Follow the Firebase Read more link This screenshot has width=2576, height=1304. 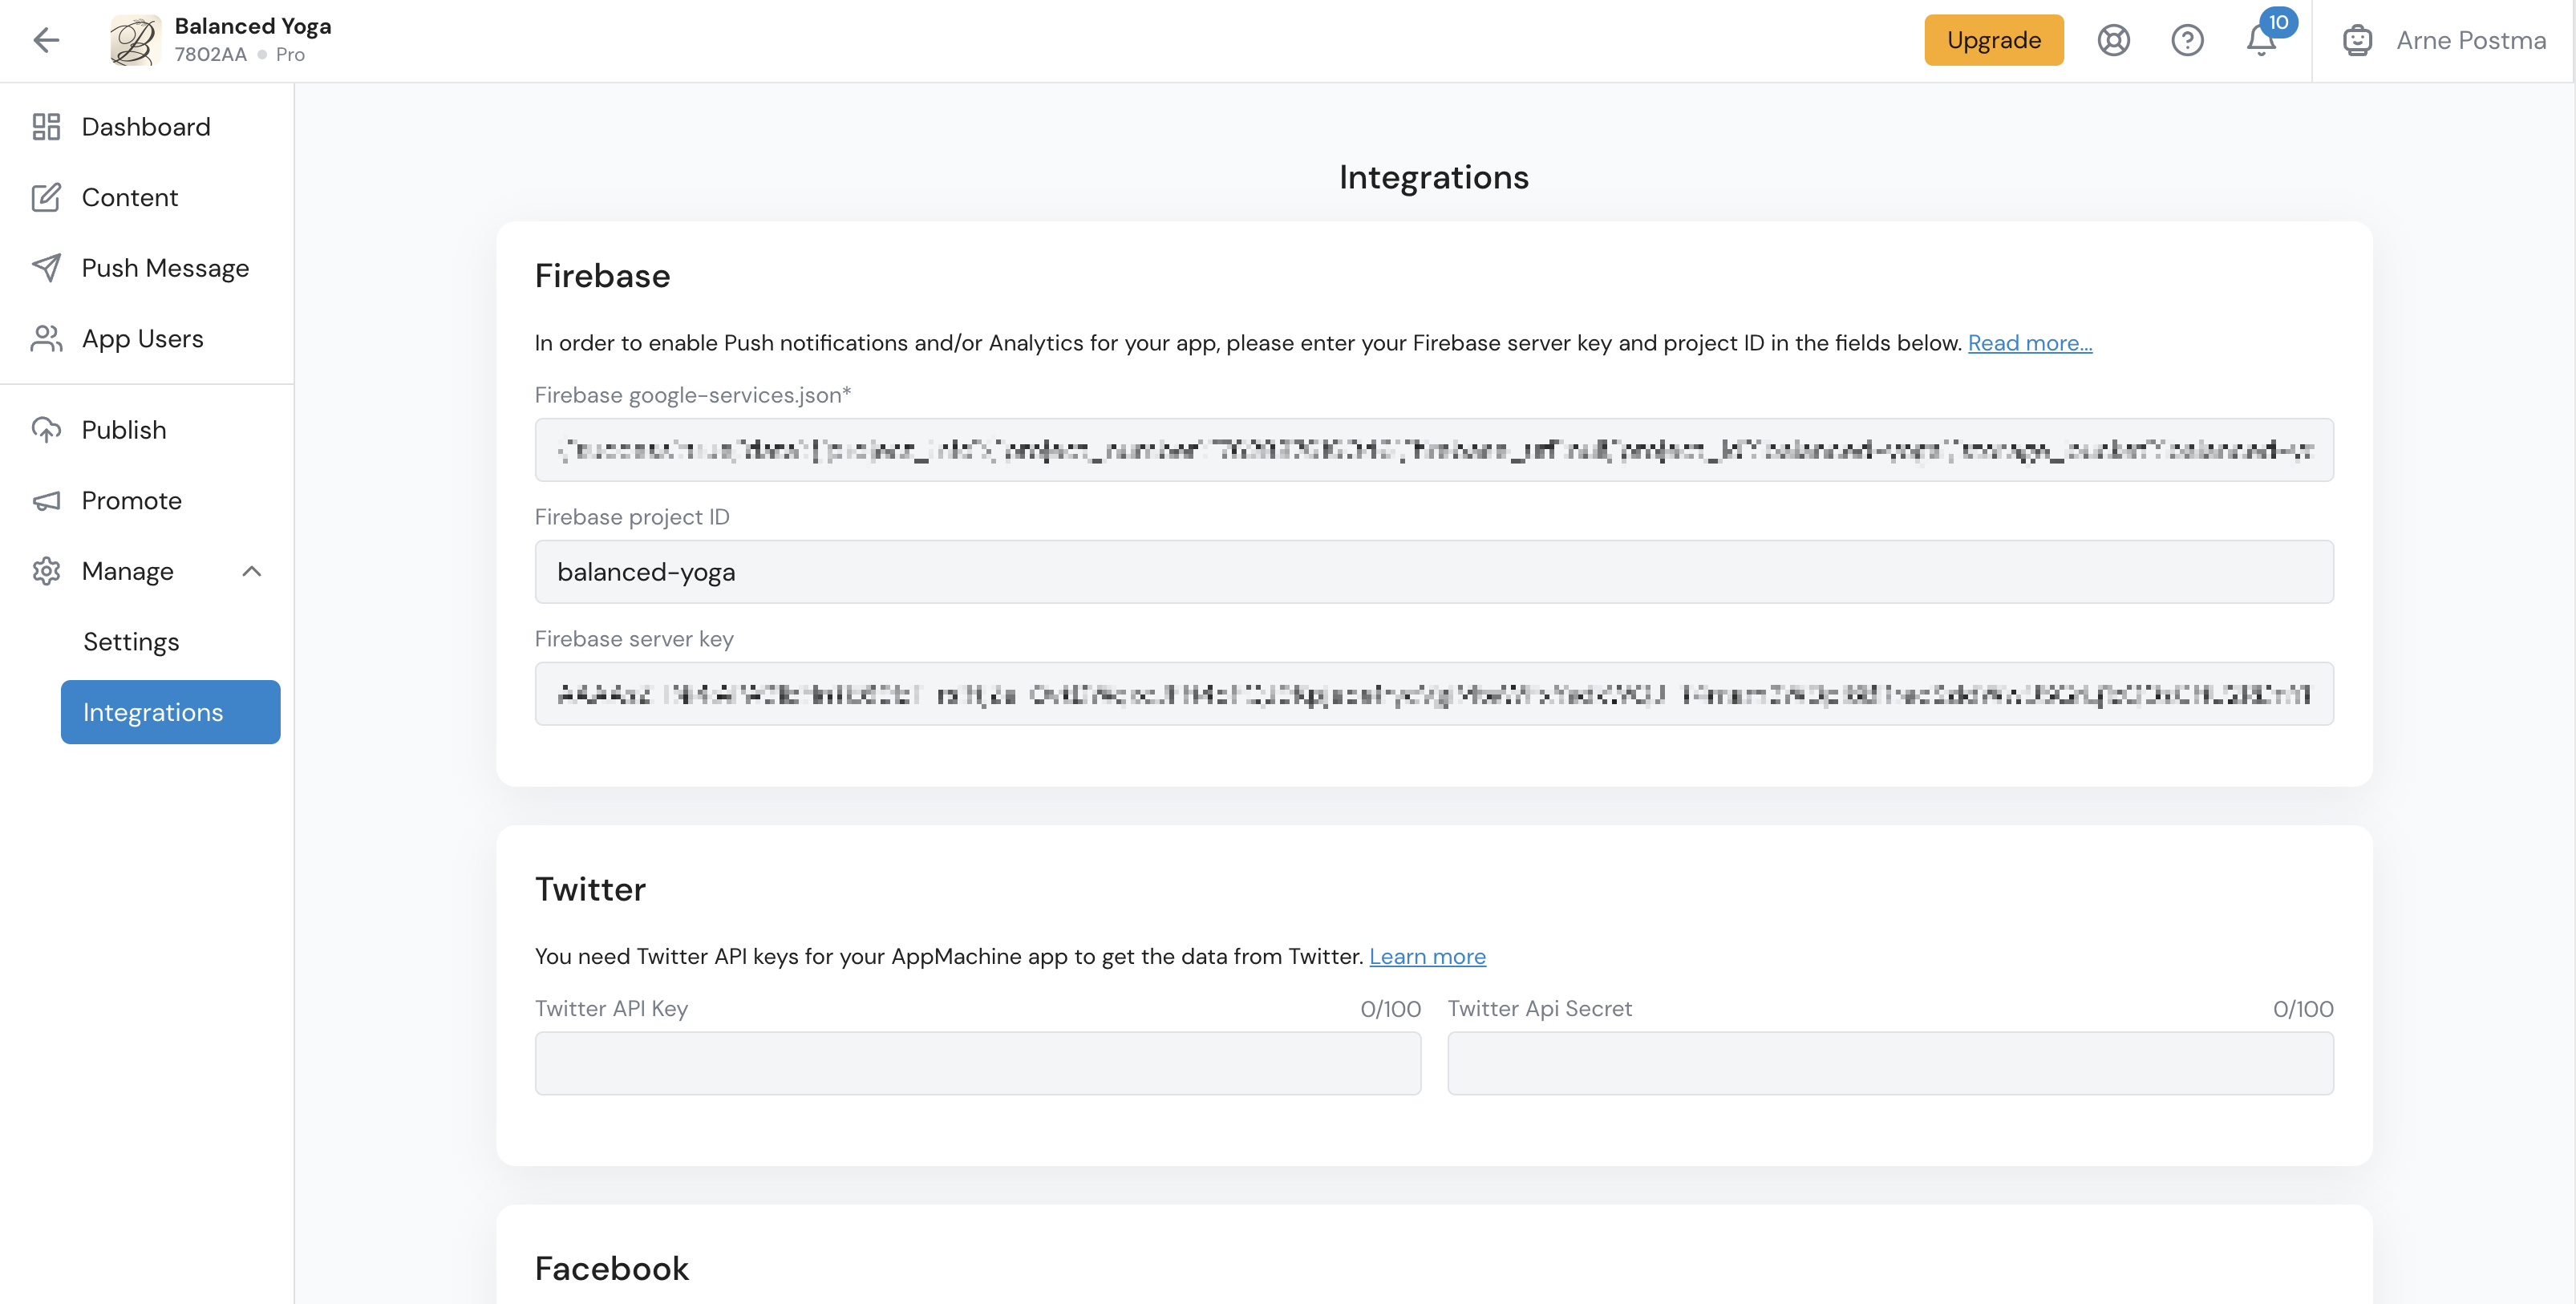tap(2029, 343)
